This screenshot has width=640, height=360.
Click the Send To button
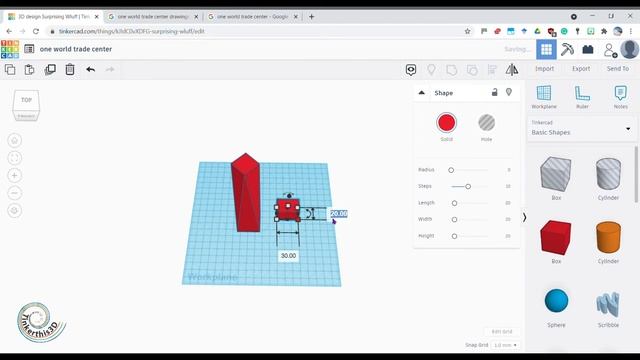coord(618,69)
